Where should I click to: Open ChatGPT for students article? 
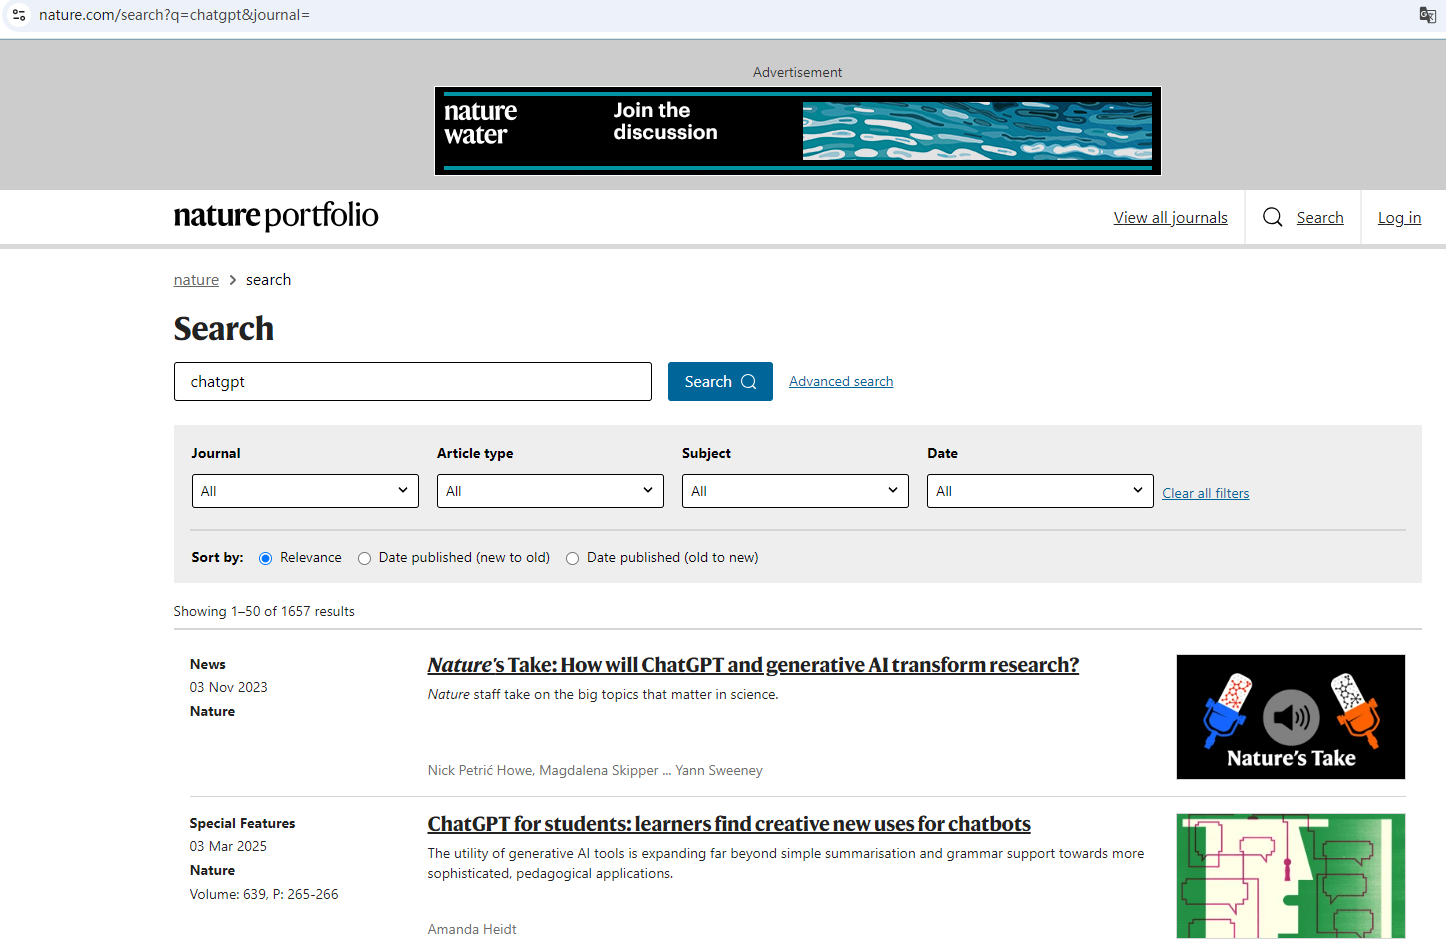[x=729, y=824]
